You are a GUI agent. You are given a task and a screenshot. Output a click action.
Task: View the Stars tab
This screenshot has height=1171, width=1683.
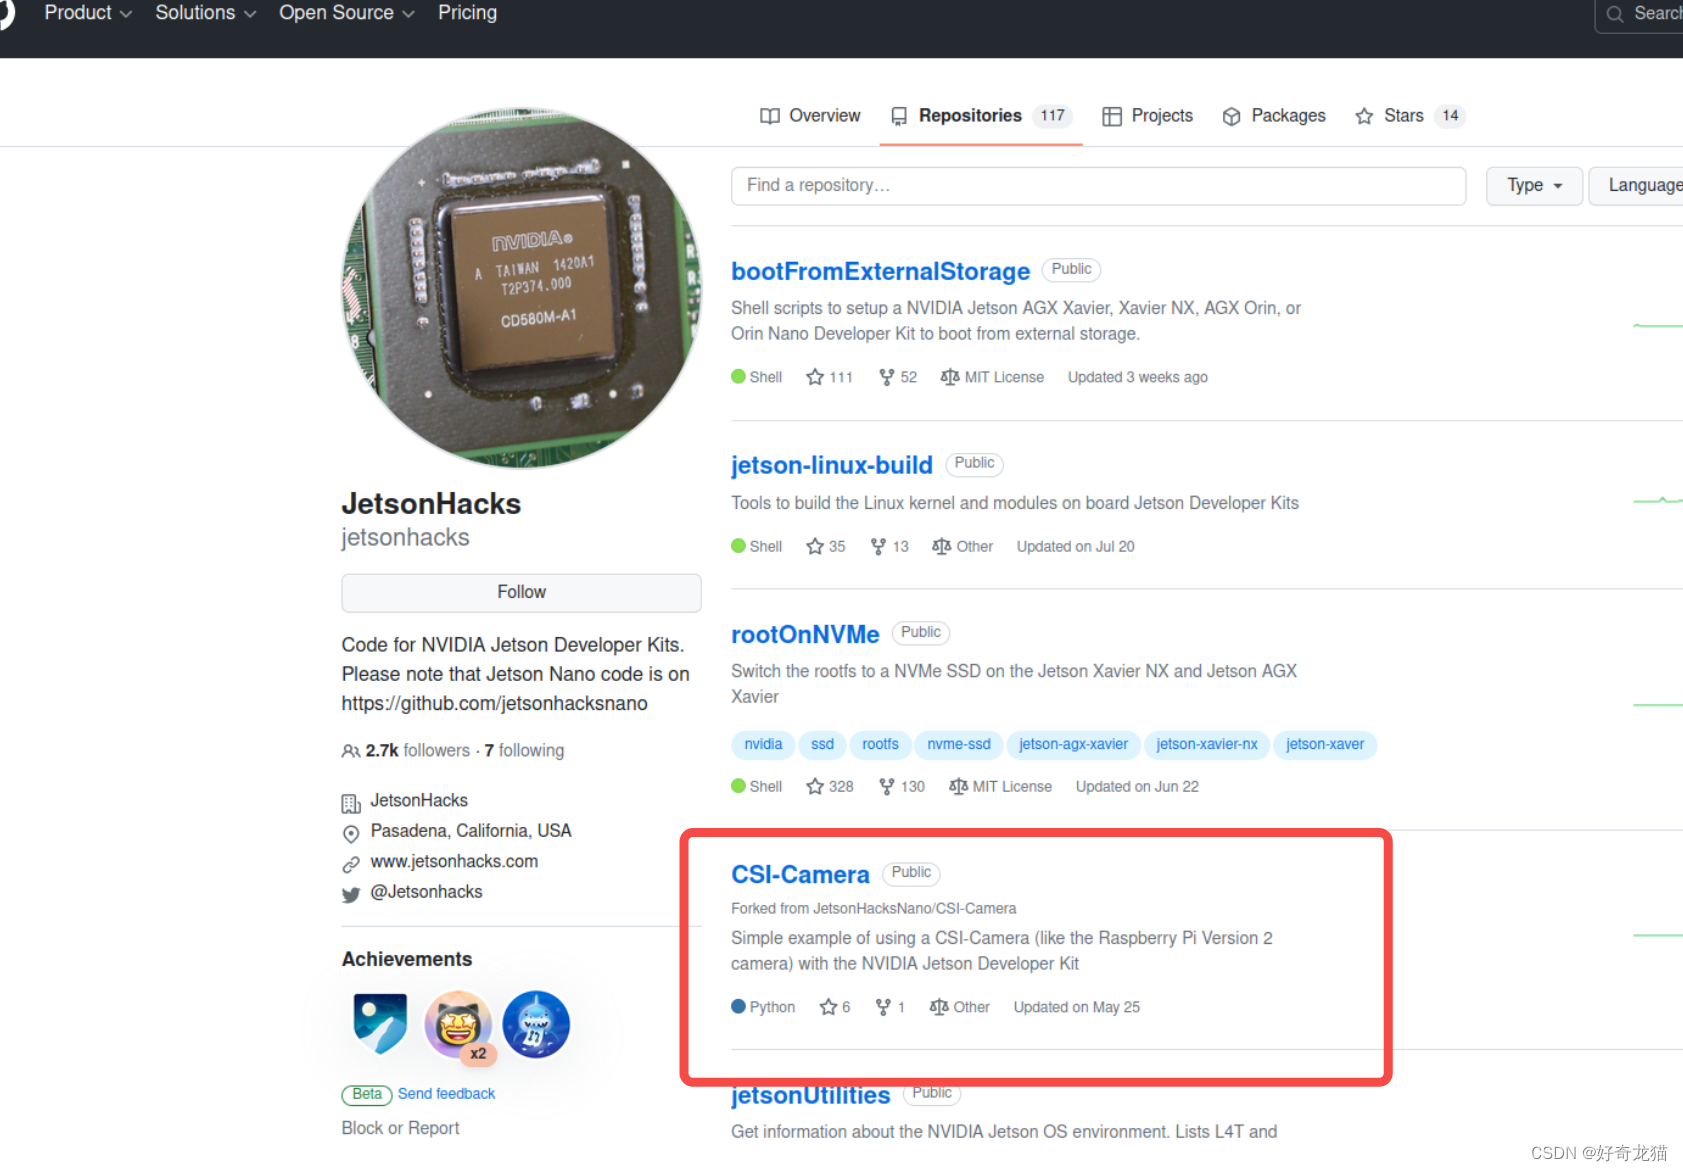click(x=1410, y=116)
